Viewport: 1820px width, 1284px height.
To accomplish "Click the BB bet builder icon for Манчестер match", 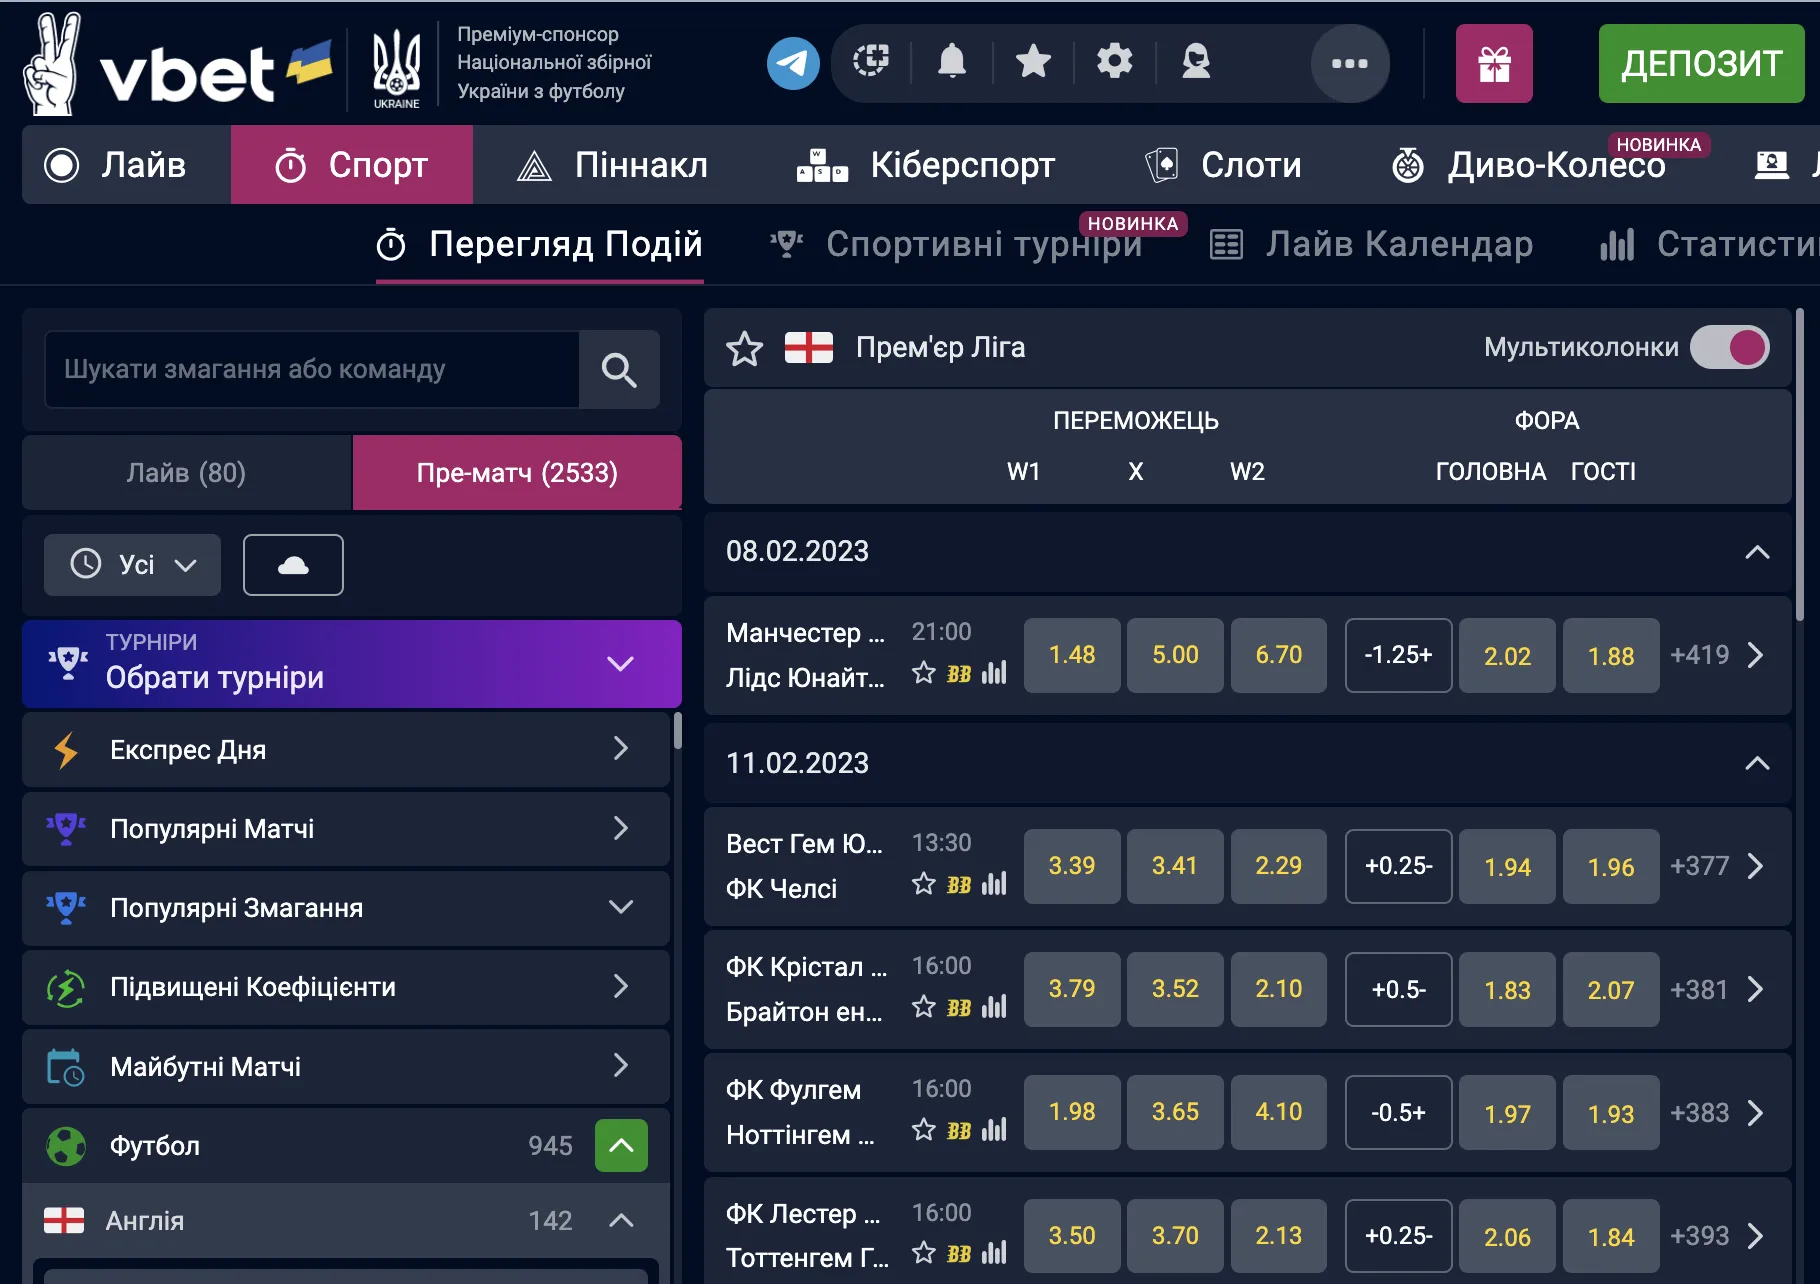I will pyautogui.click(x=959, y=674).
